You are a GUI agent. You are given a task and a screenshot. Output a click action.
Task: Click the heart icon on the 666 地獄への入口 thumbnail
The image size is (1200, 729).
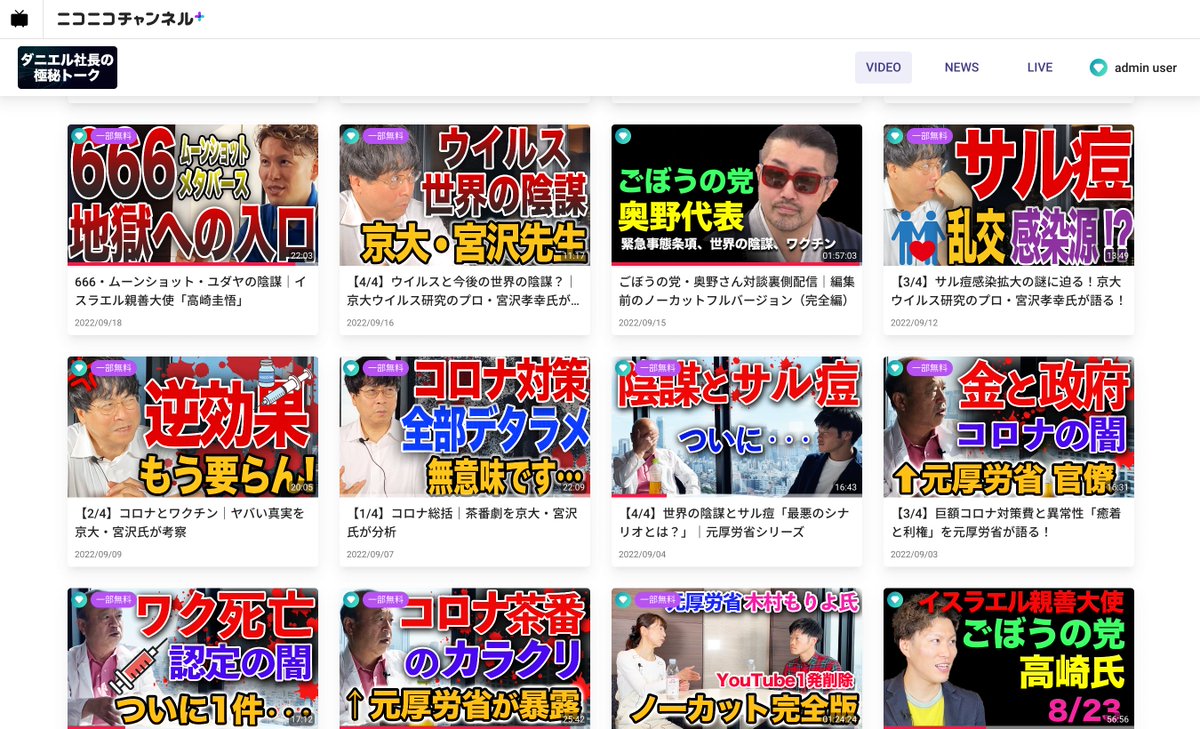79,136
